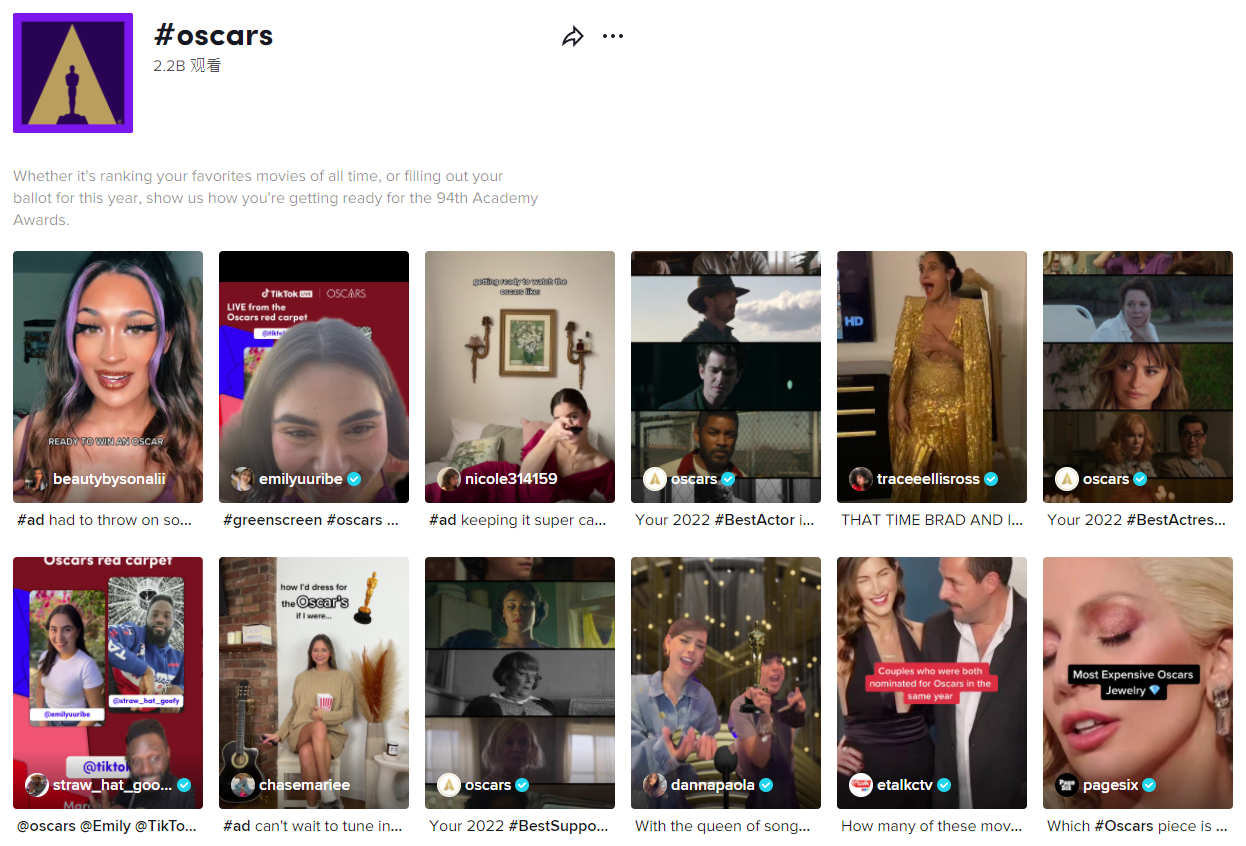Open the dannapaola username link

point(713,785)
